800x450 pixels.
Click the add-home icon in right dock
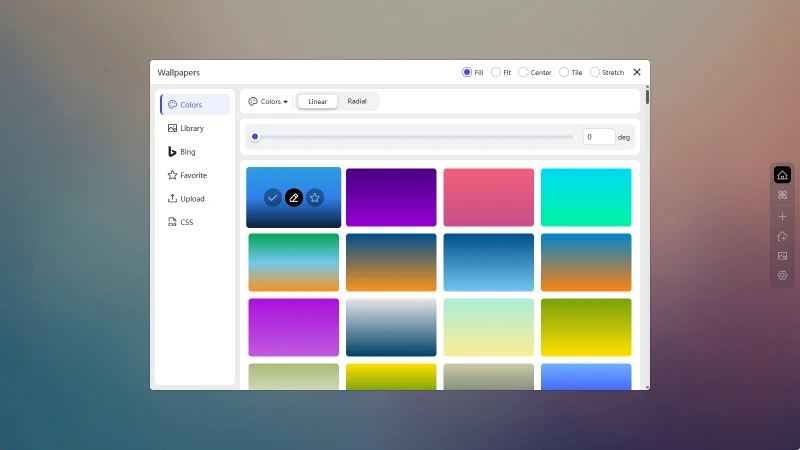point(782,236)
